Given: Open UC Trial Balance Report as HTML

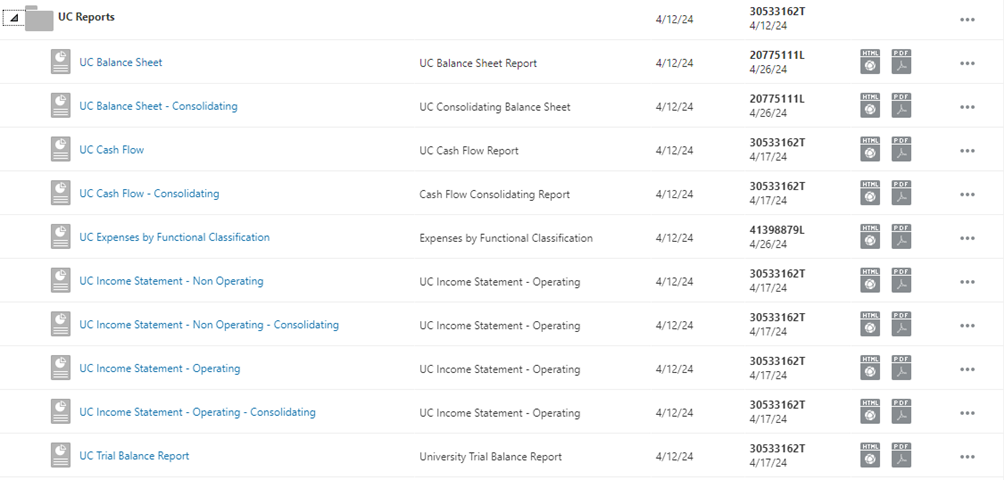Looking at the screenshot, I should pyautogui.click(x=870, y=456).
